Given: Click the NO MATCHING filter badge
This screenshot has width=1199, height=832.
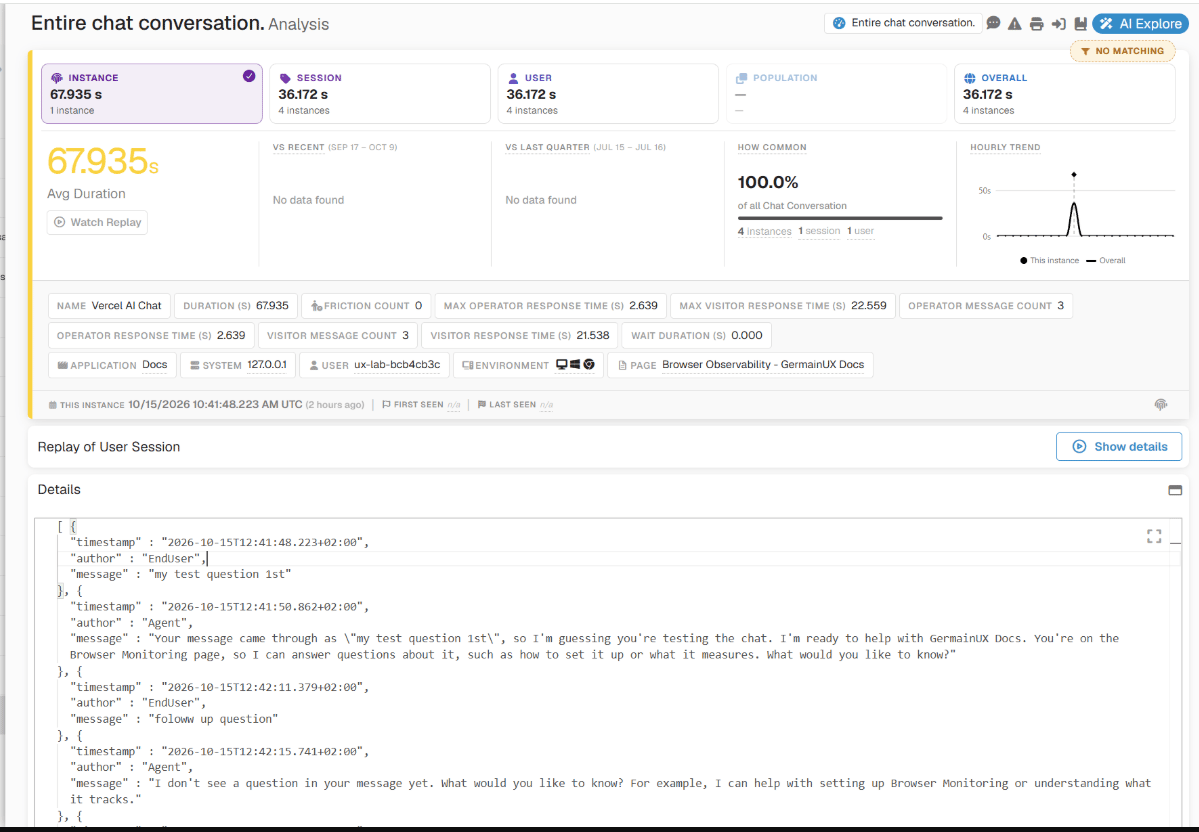Looking at the screenshot, I should (1122, 51).
